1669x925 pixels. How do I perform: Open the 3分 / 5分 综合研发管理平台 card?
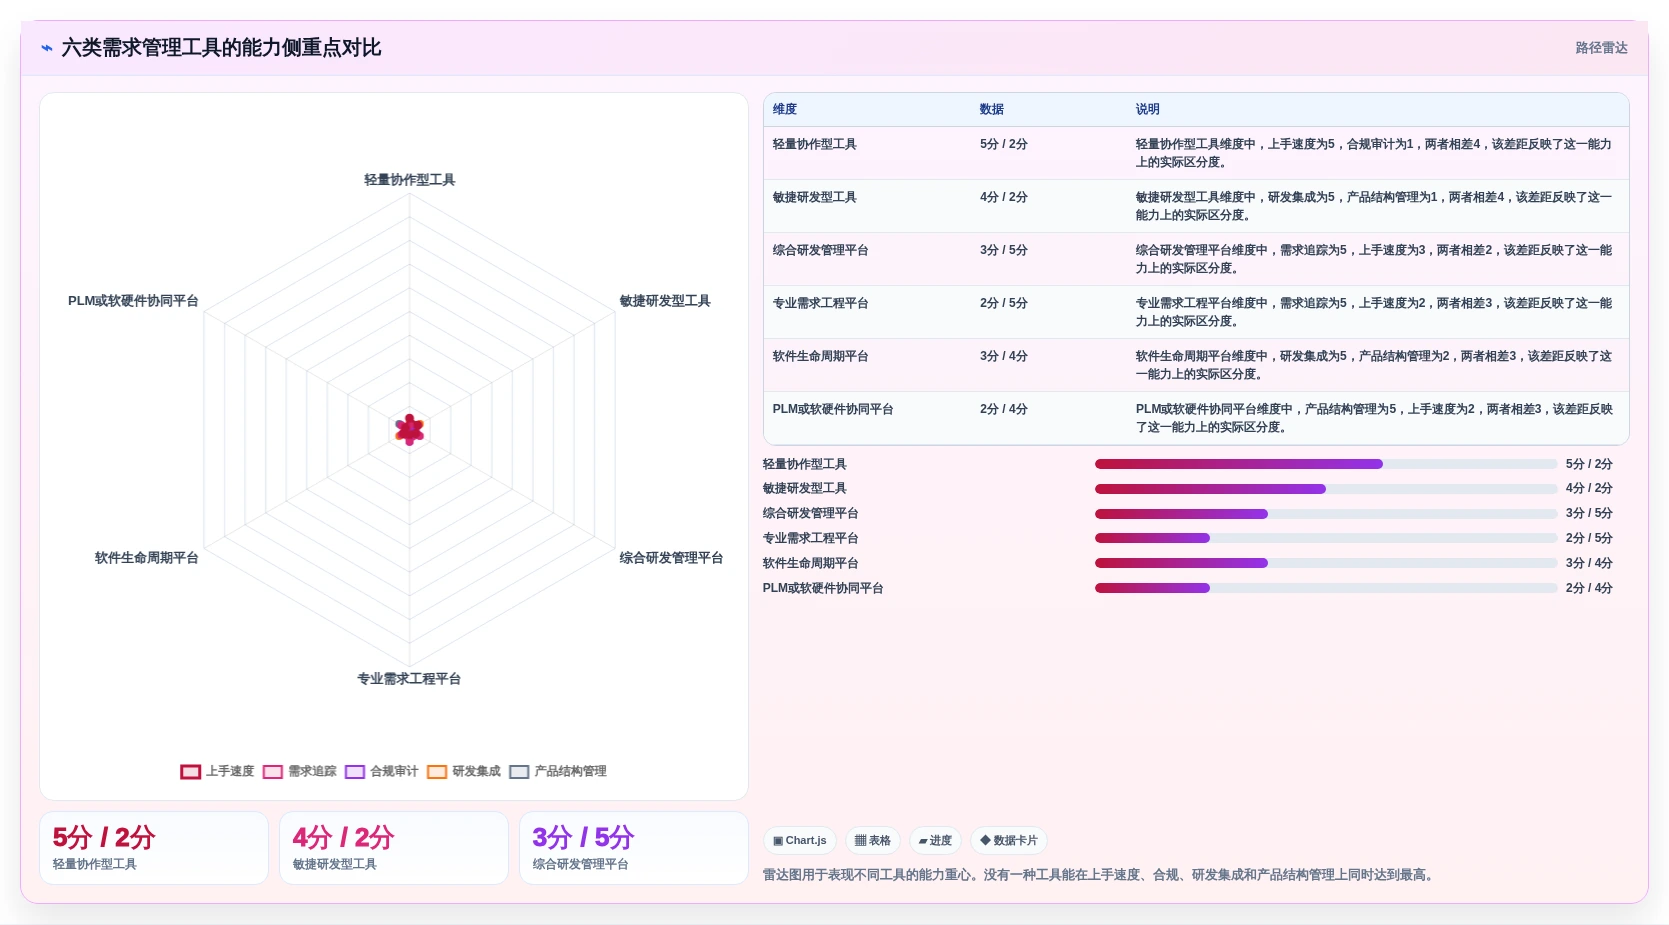point(634,848)
